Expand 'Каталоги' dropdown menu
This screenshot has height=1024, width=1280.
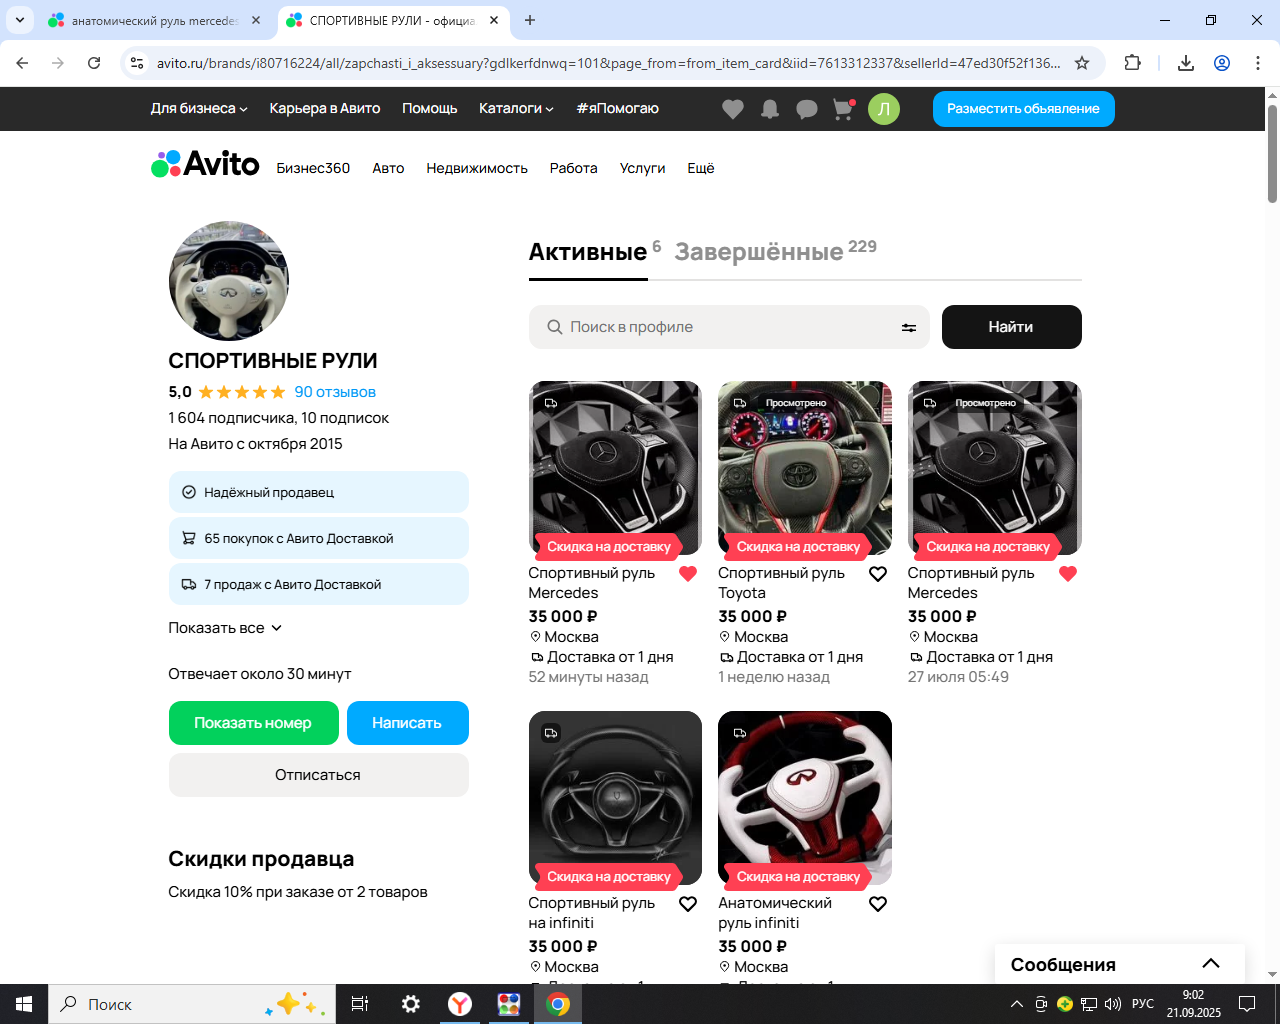click(516, 109)
